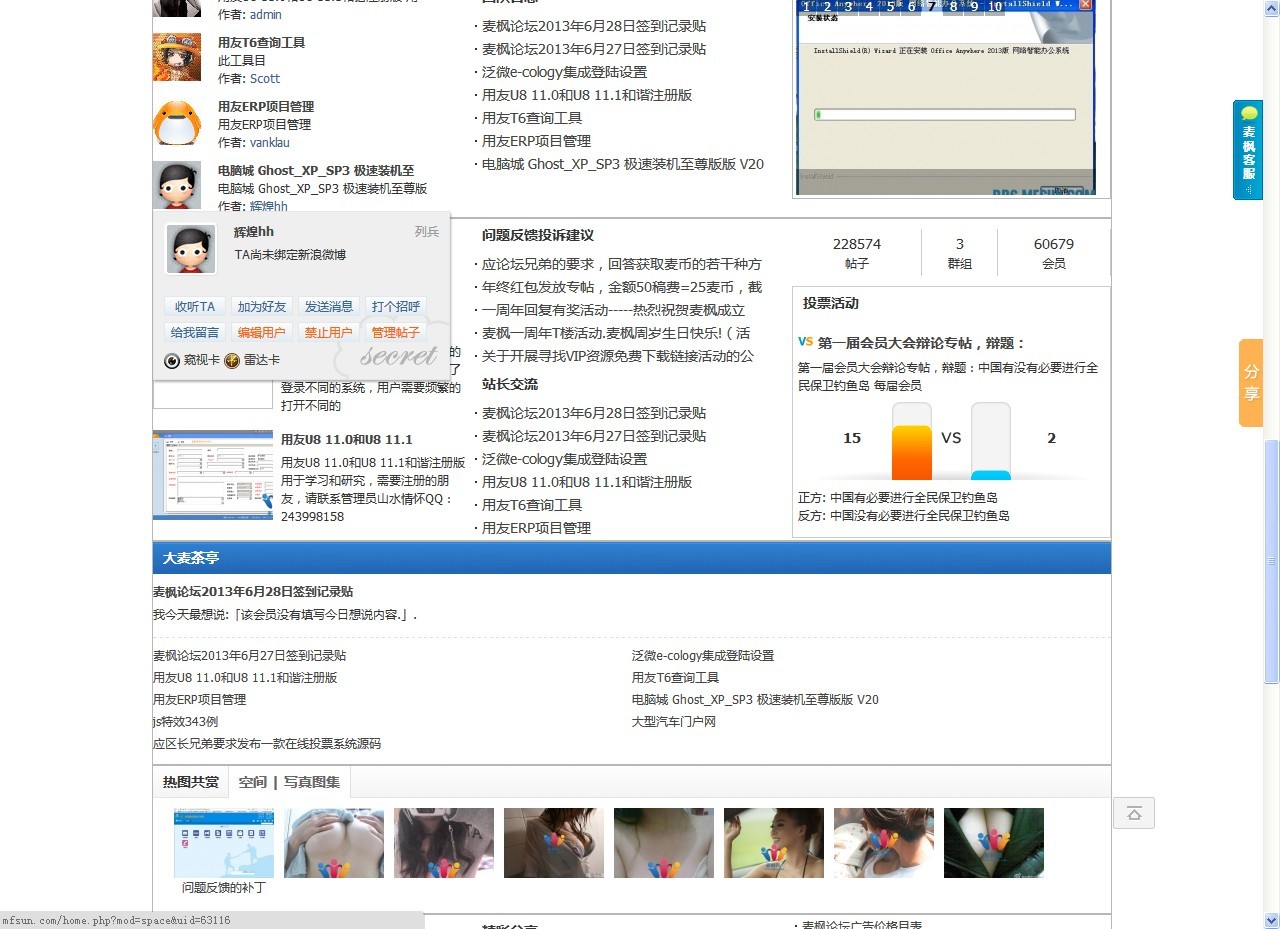Screen dimensions: 1280x929
Task: Select the 热图共赏 tab
Action: point(191,782)
